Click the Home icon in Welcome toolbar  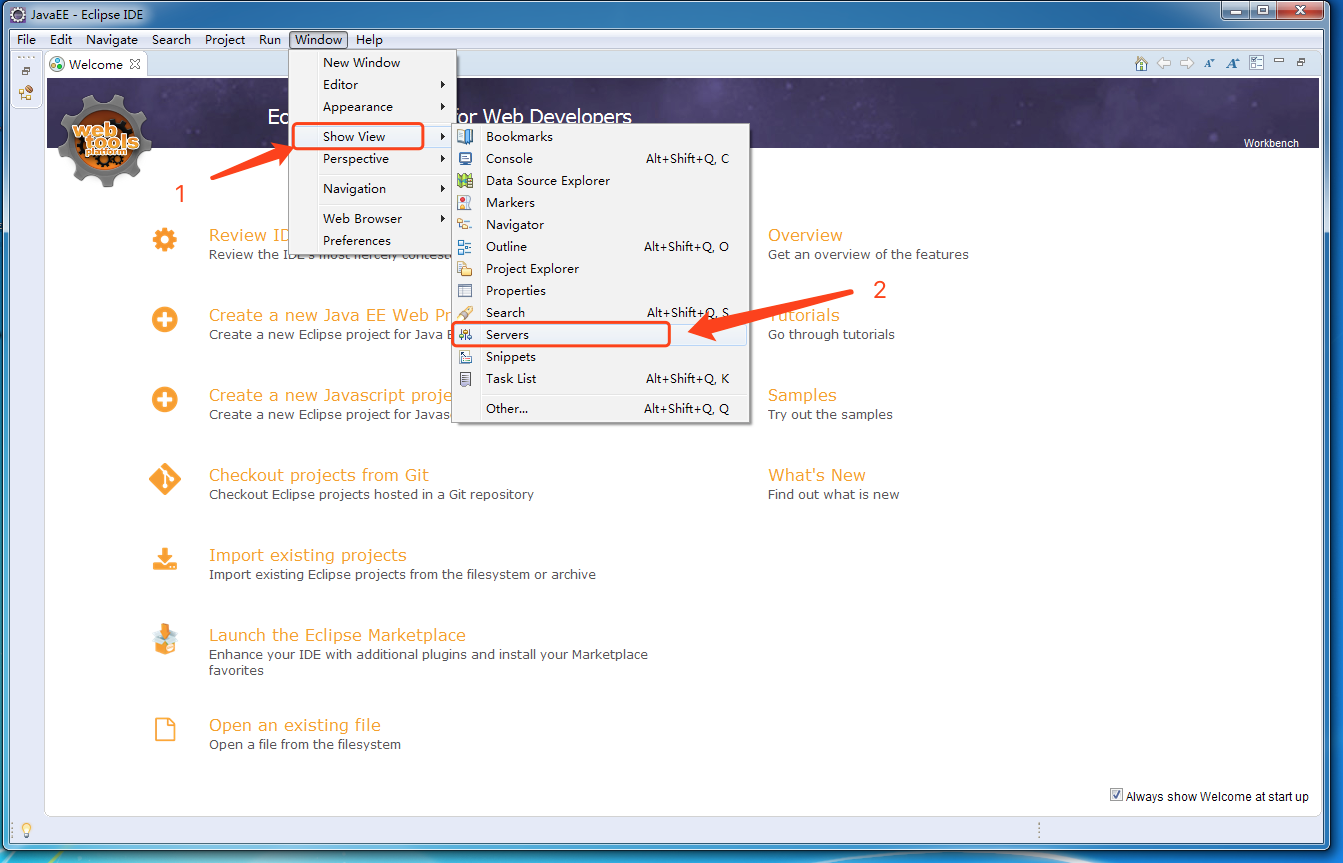1141,63
